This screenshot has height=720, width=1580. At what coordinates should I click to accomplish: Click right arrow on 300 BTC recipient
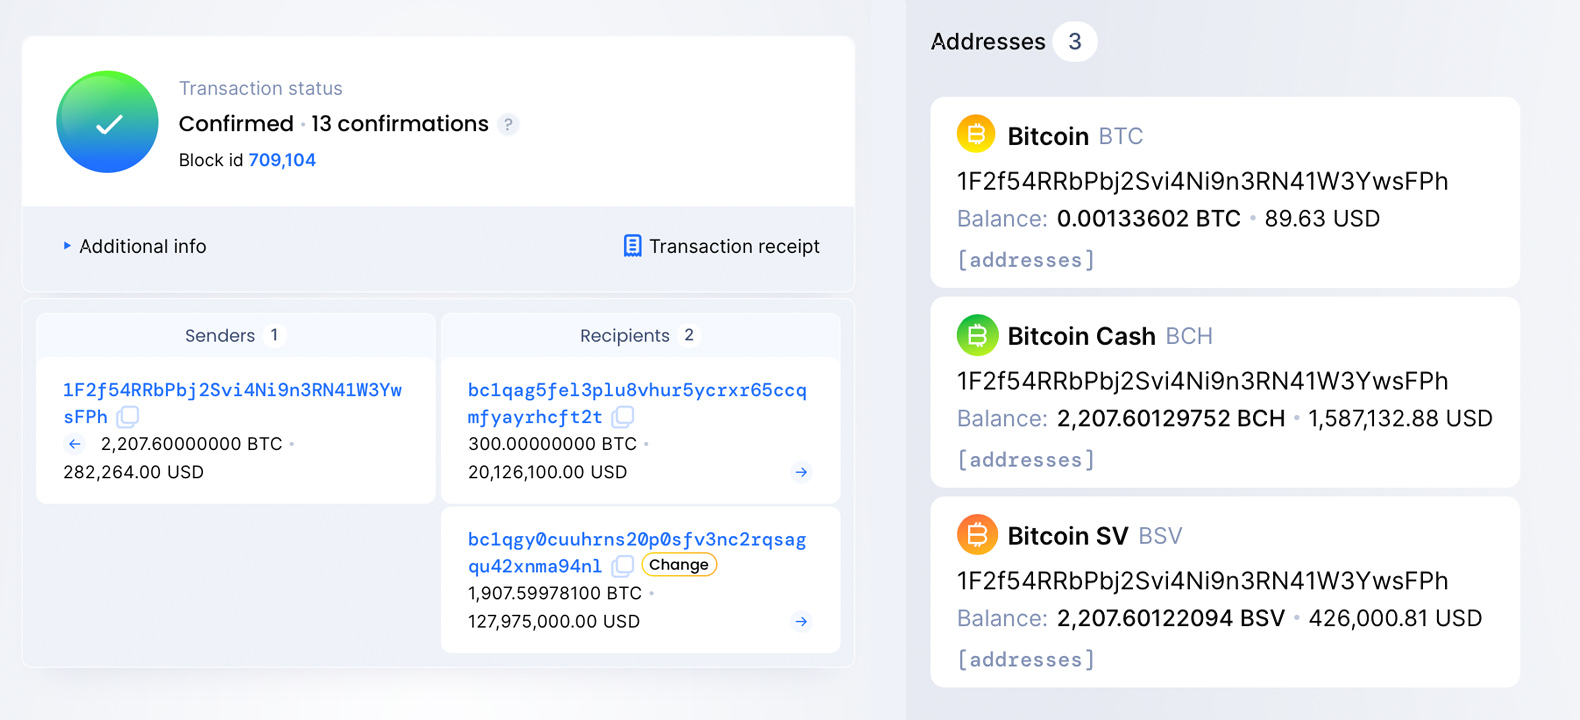coord(801,472)
